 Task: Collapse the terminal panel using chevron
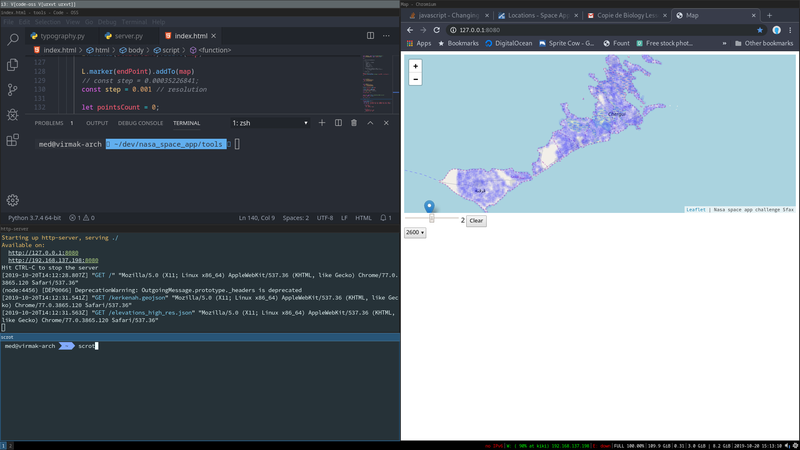tap(370, 123)
